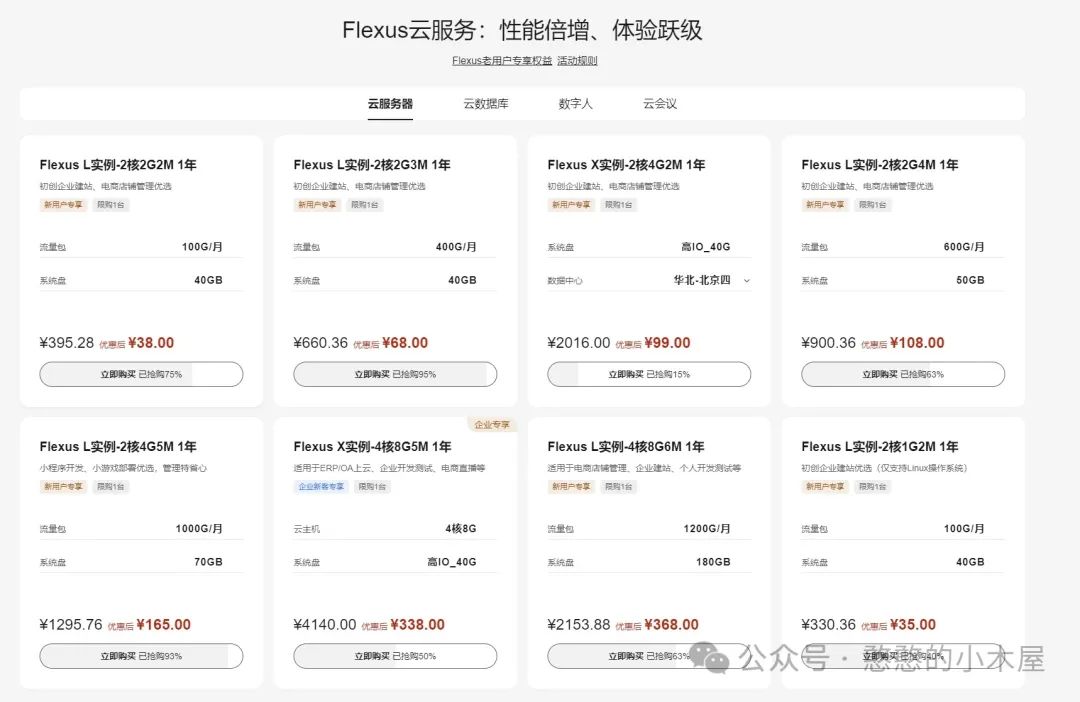The width and height of the screenshot is (1080, 702).
Task: Select the blue 企业新客专享 tag
Action: click(321, 487)
